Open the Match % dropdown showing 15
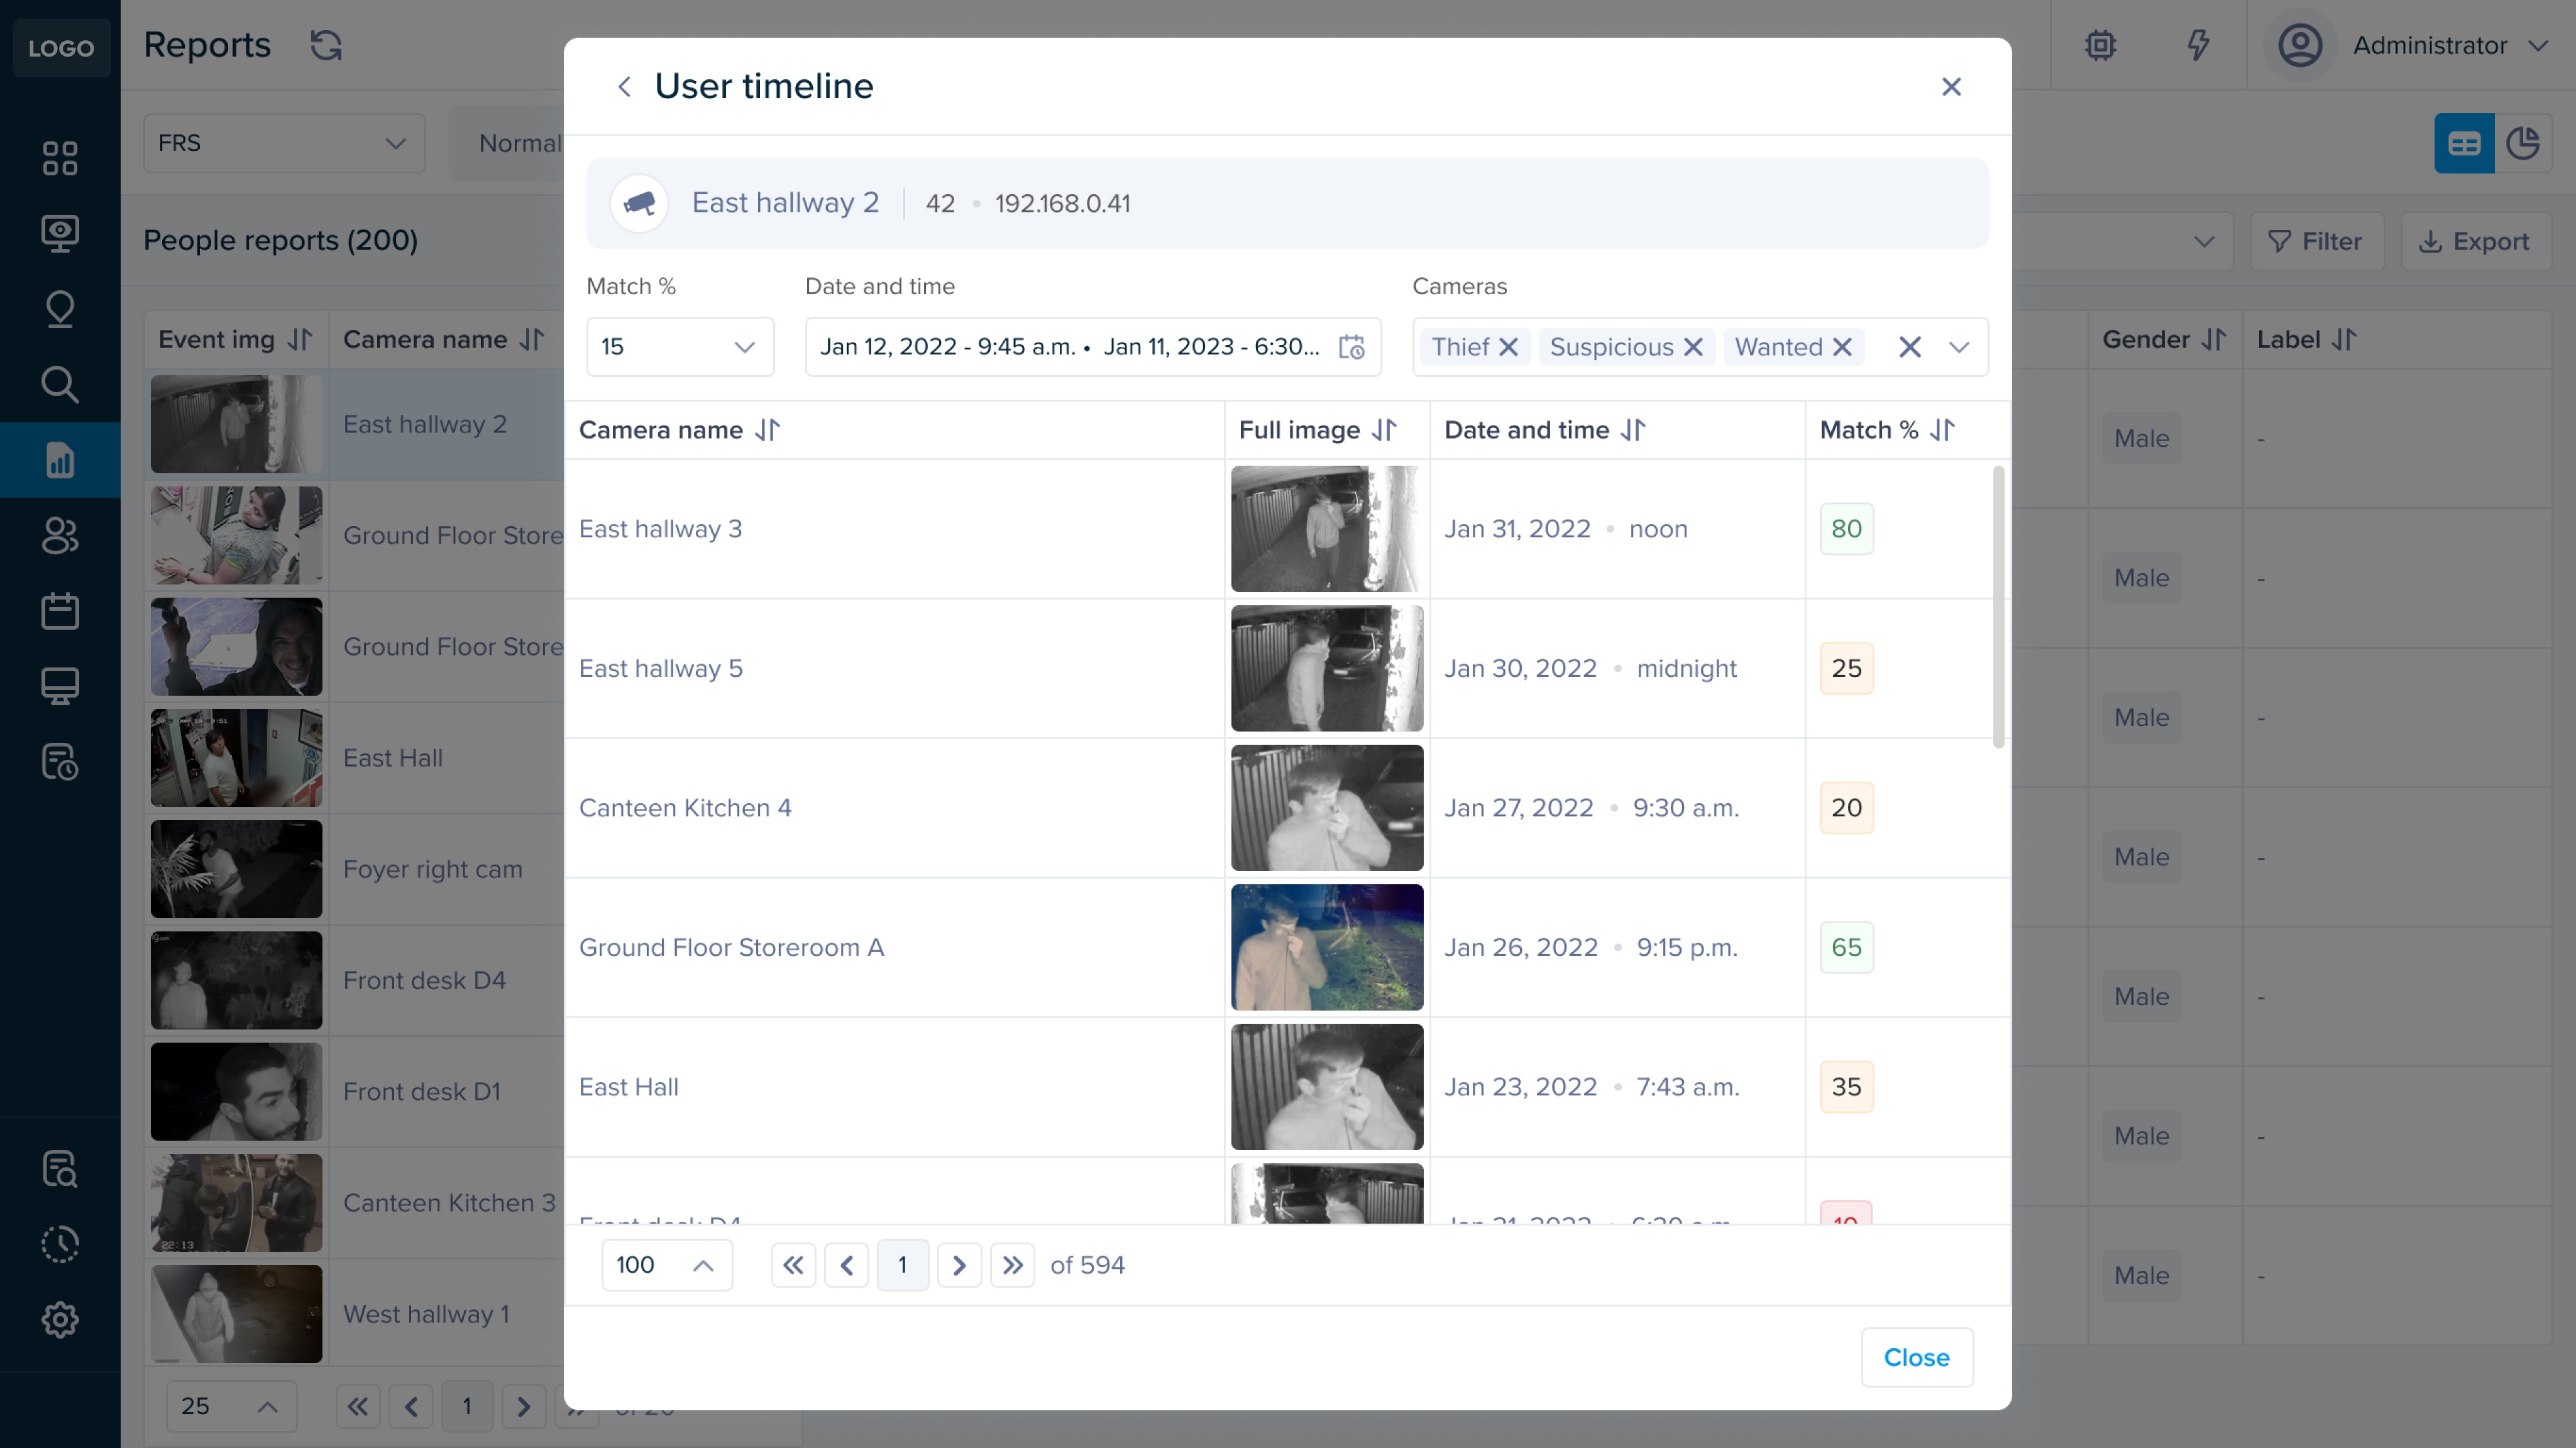This screenshot has height=1448, width=2576. (679, 347)
